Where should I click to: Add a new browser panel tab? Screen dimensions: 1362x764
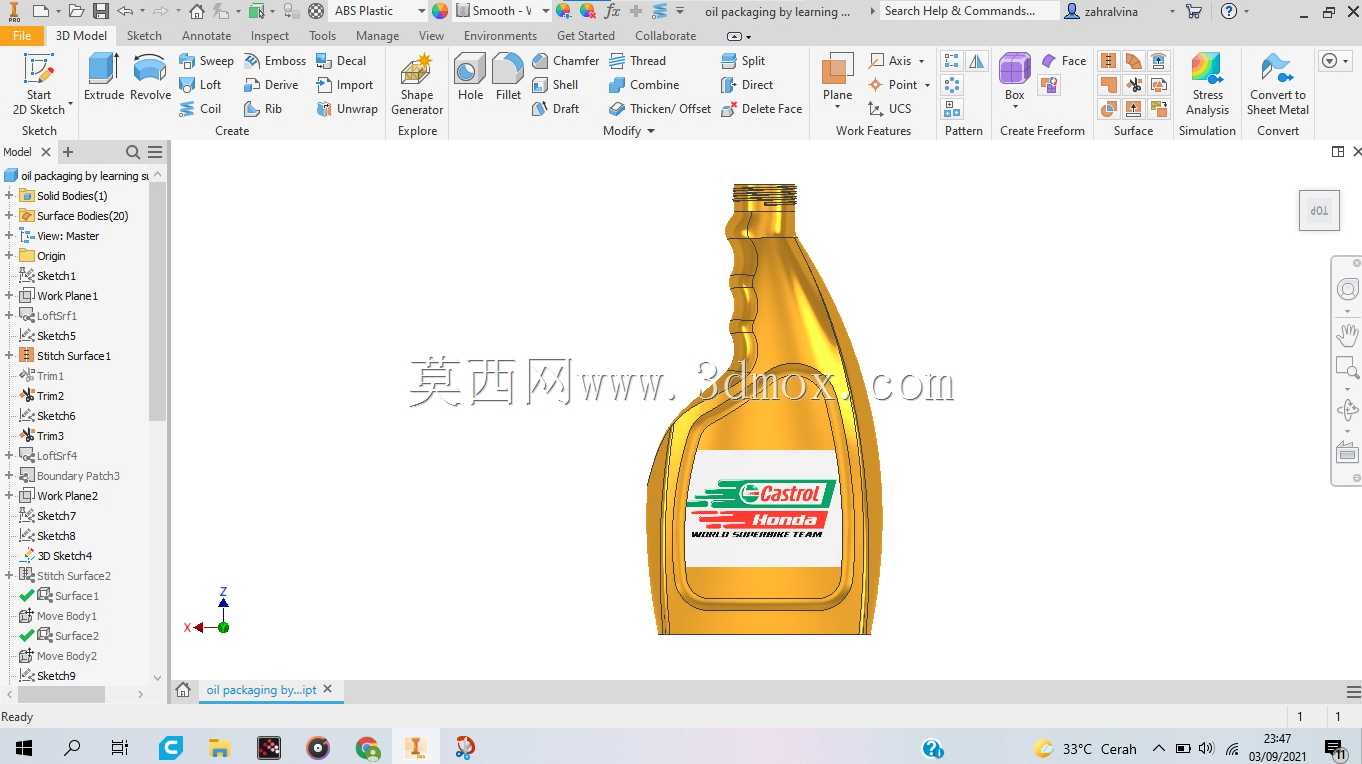click(x=68, y=152)
